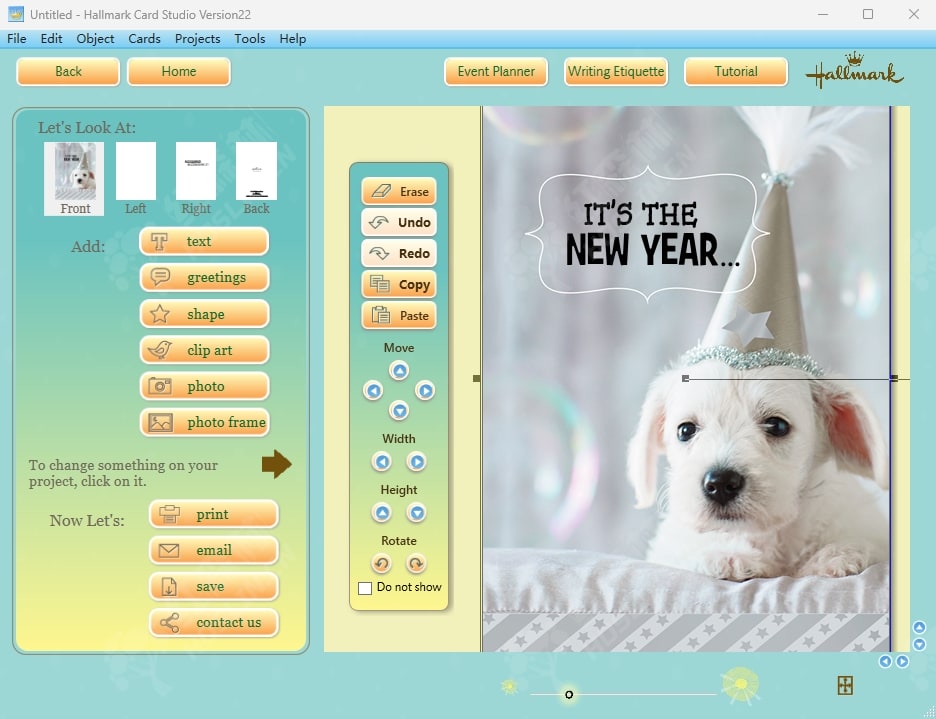Pan the canvas up with the arrow
The width and height of the screenshot is (936, 719).
(919, 627)
